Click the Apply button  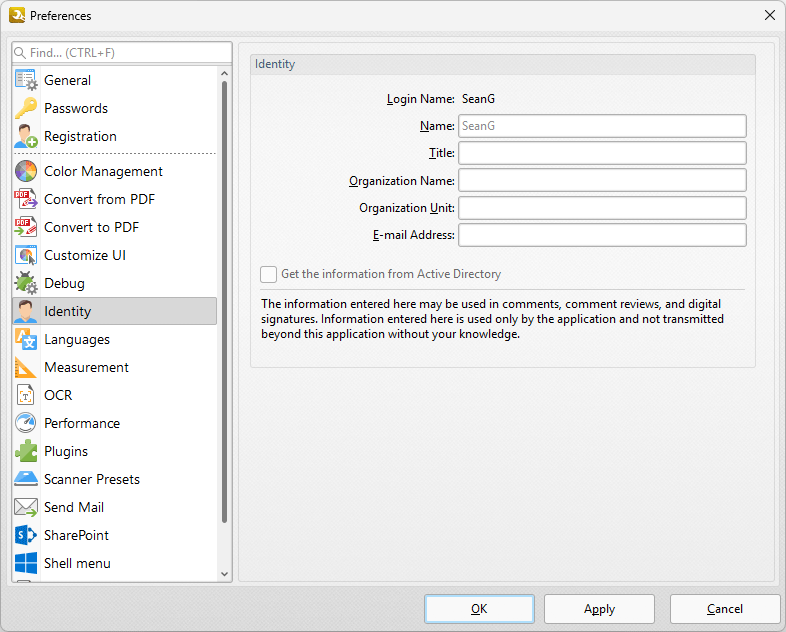pos(600,609)
